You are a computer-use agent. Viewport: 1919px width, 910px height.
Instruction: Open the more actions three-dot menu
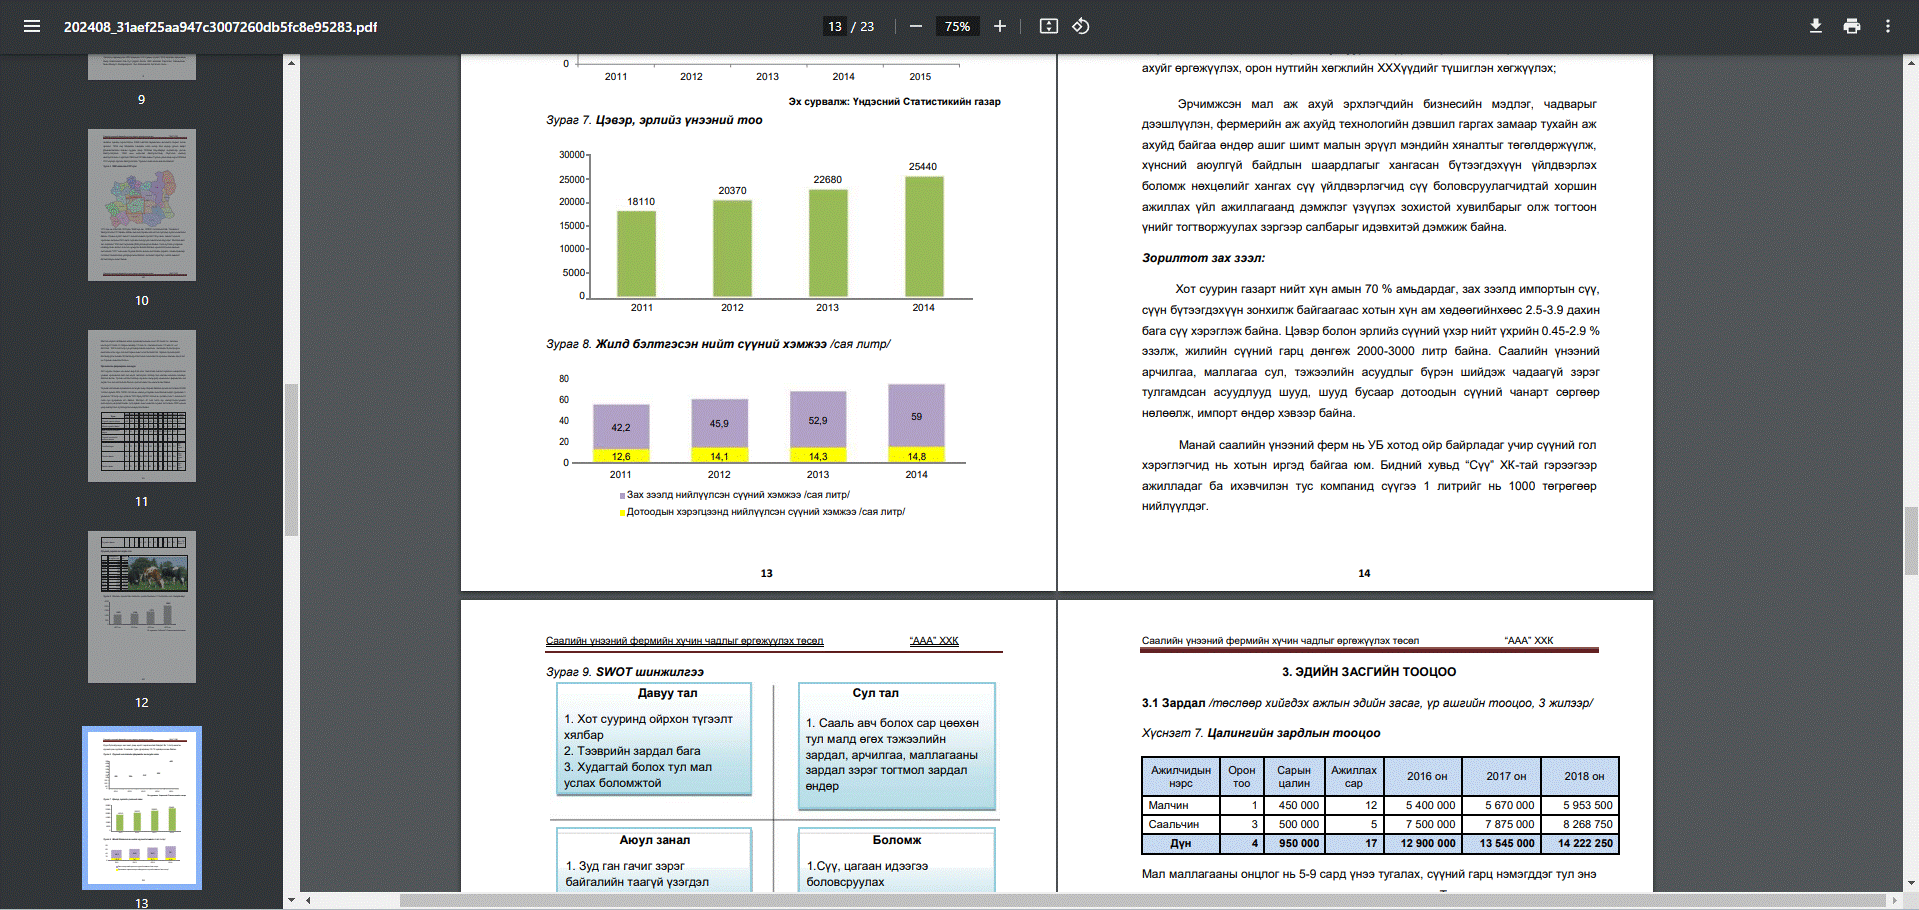coord(1888,26)
